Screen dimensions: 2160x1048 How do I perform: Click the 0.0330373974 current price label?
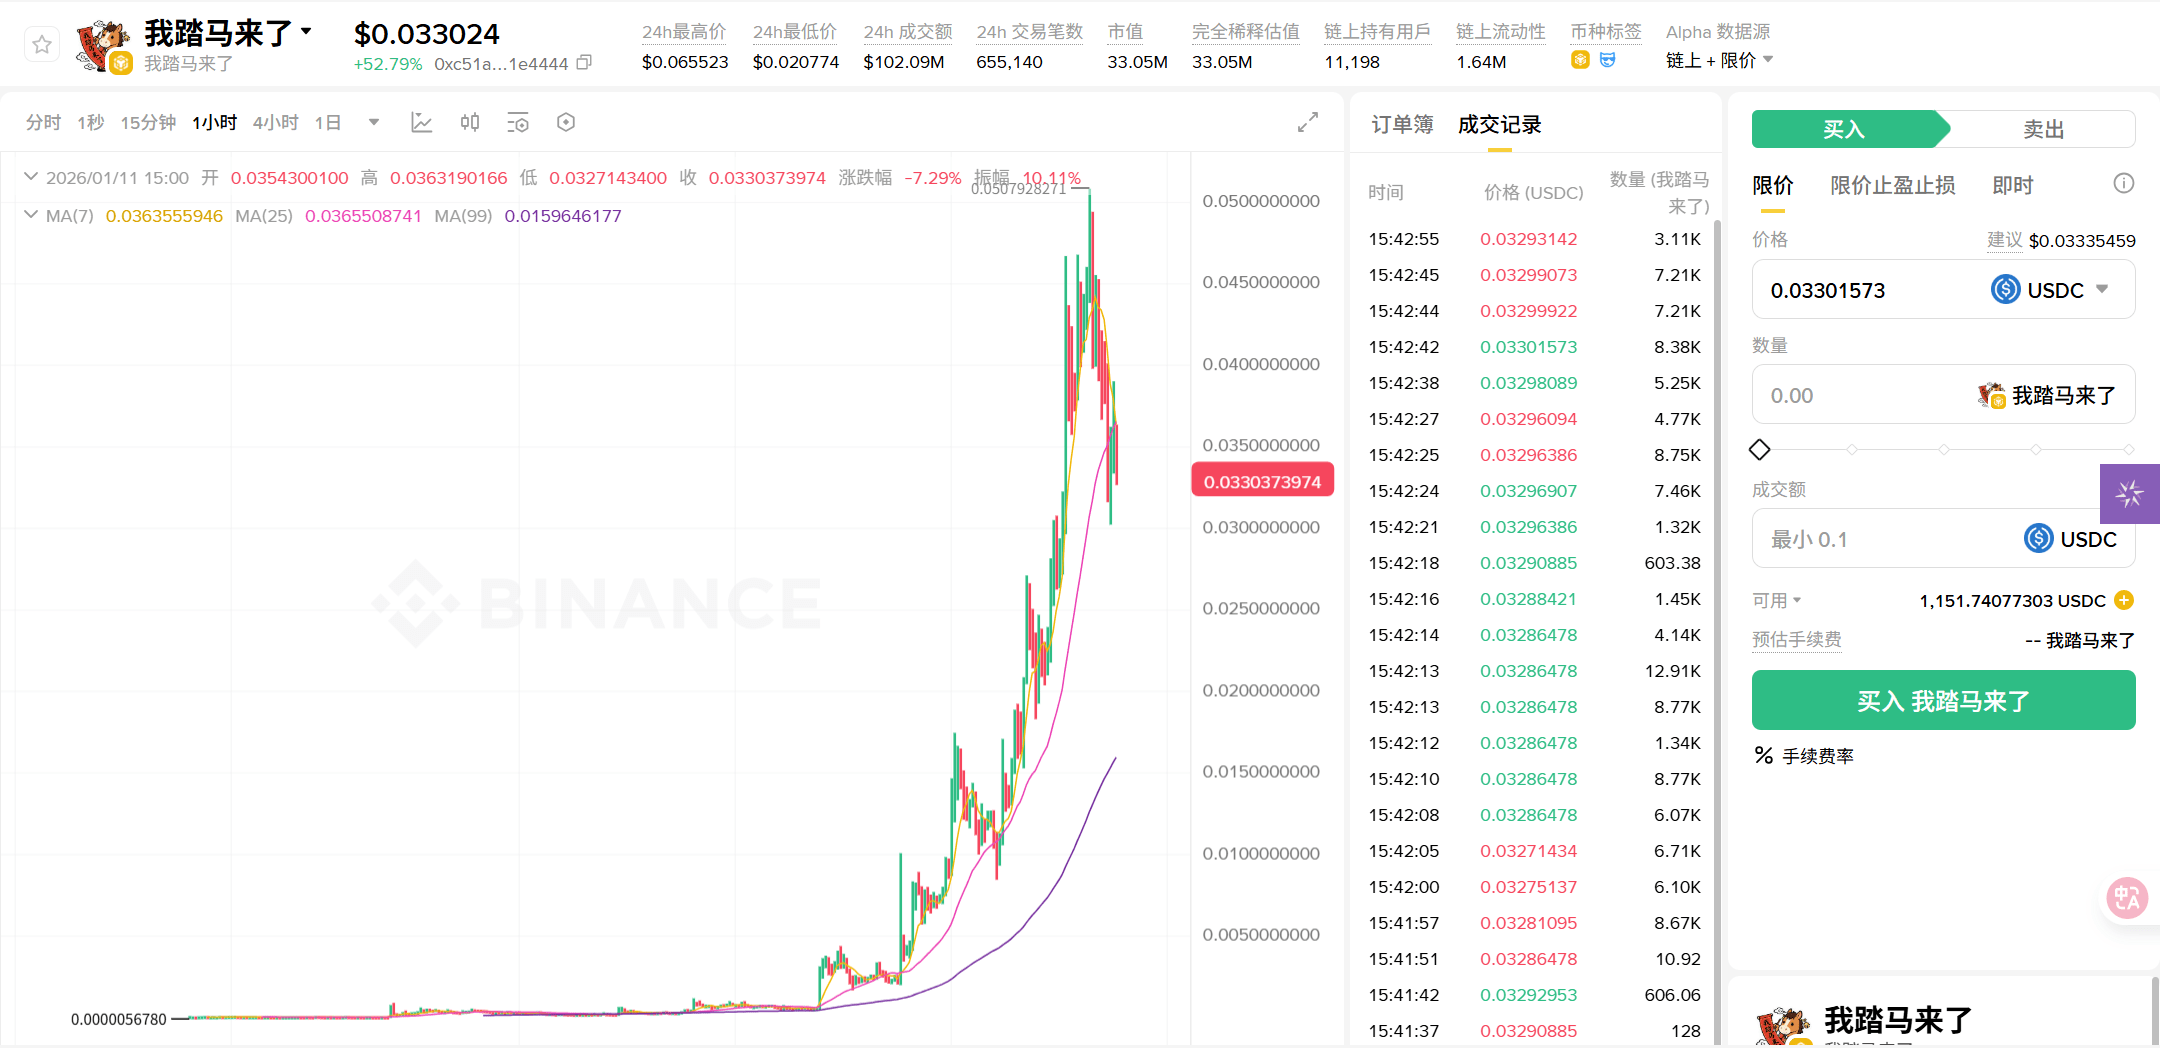pos(1263,481)
